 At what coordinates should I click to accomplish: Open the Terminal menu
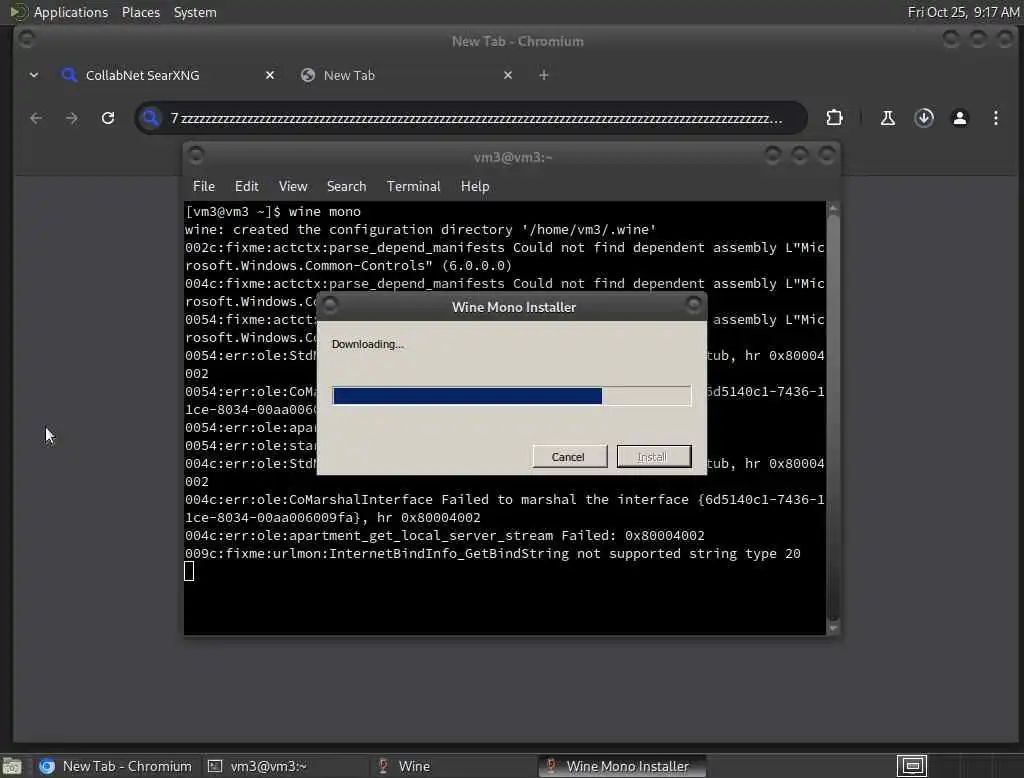pyautogui.click(x=413, y=186)
